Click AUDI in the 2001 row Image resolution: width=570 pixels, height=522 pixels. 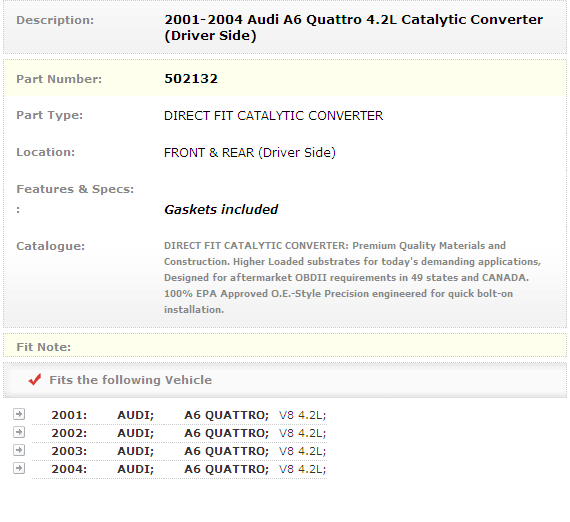136,415
